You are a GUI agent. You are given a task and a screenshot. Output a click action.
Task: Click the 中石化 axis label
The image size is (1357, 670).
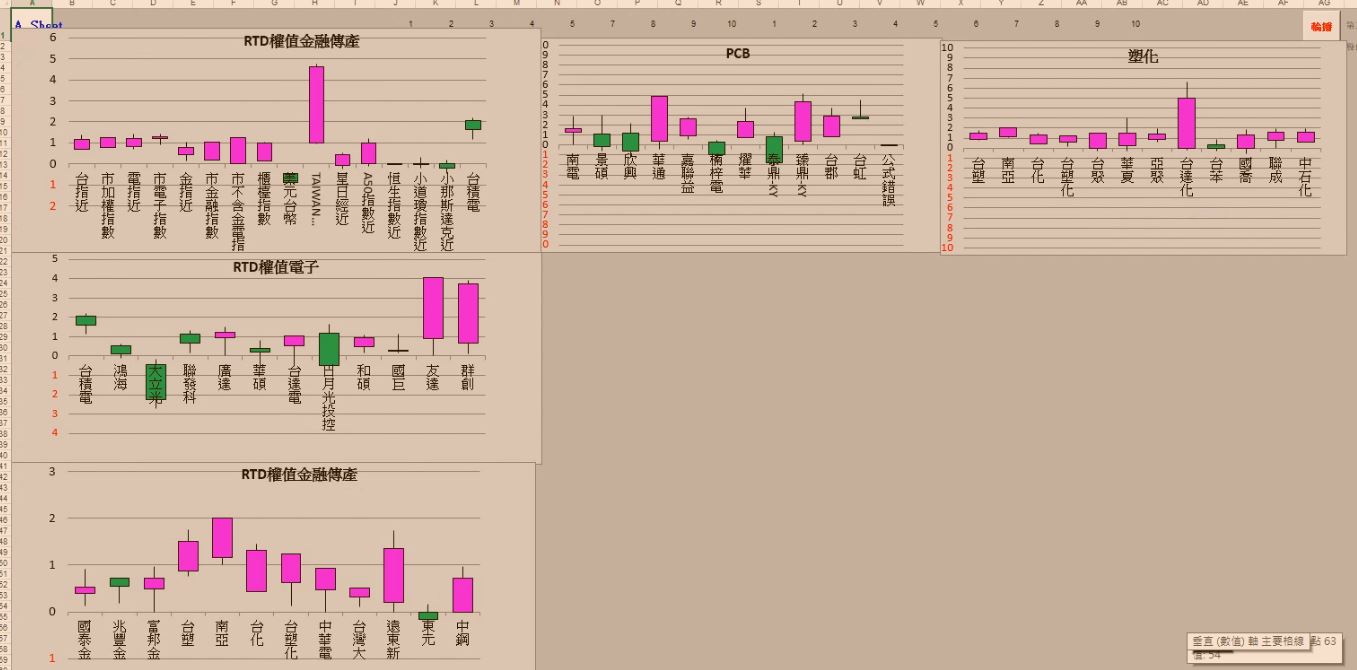1305,177
